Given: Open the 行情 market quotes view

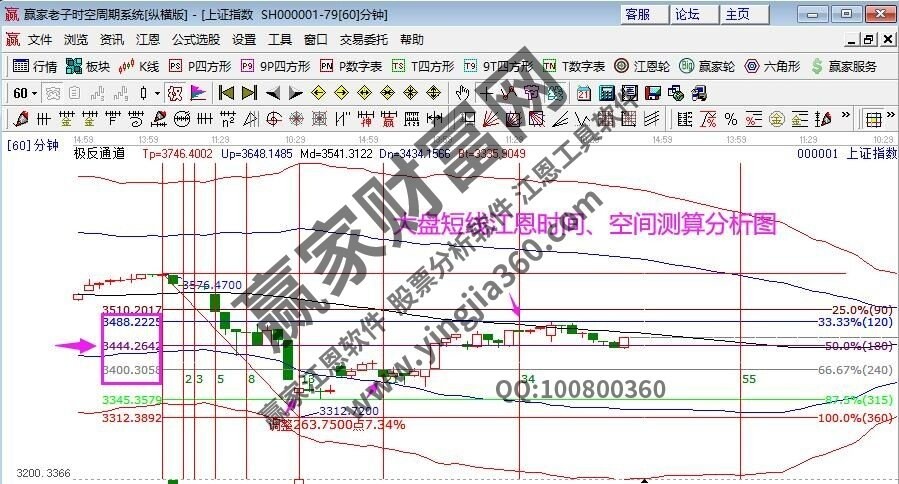Looking at the screenshot, I should [35, 66].
